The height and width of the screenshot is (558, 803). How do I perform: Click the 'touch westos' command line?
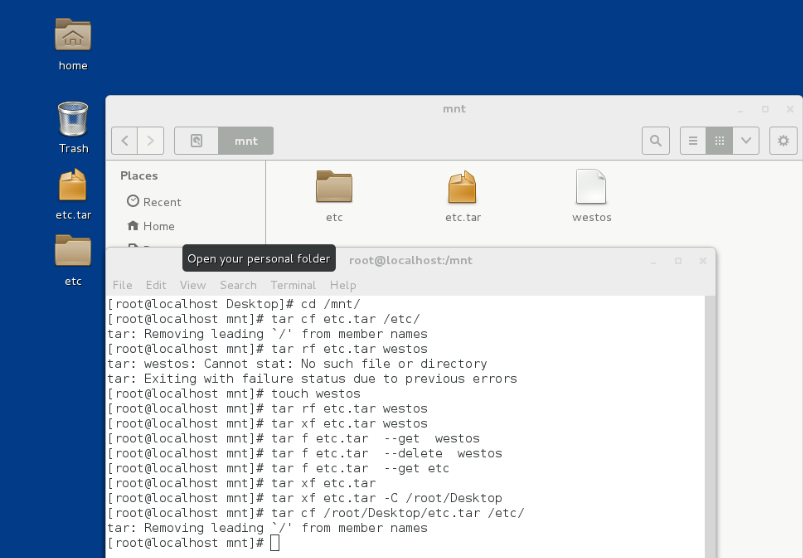point(234,393)
